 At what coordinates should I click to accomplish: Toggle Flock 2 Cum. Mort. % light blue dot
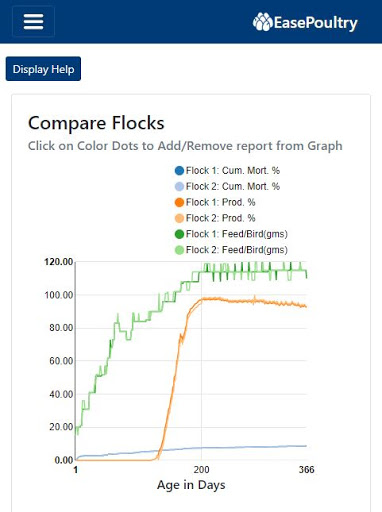(179, 187)
